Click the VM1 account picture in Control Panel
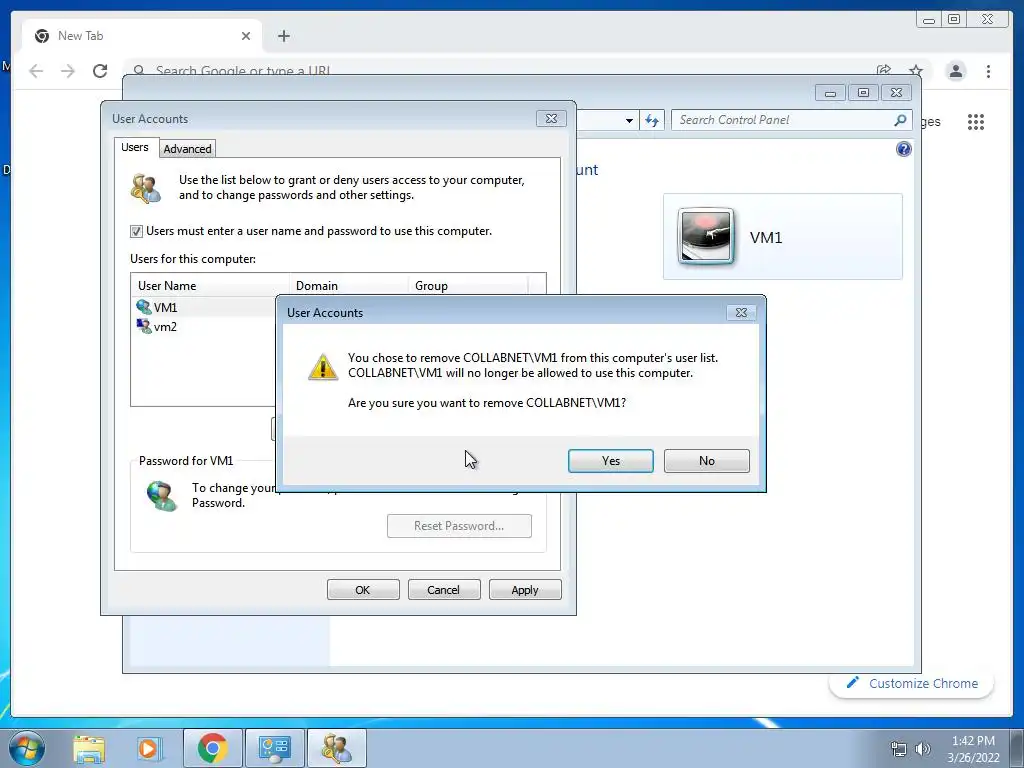 point(705,236)
